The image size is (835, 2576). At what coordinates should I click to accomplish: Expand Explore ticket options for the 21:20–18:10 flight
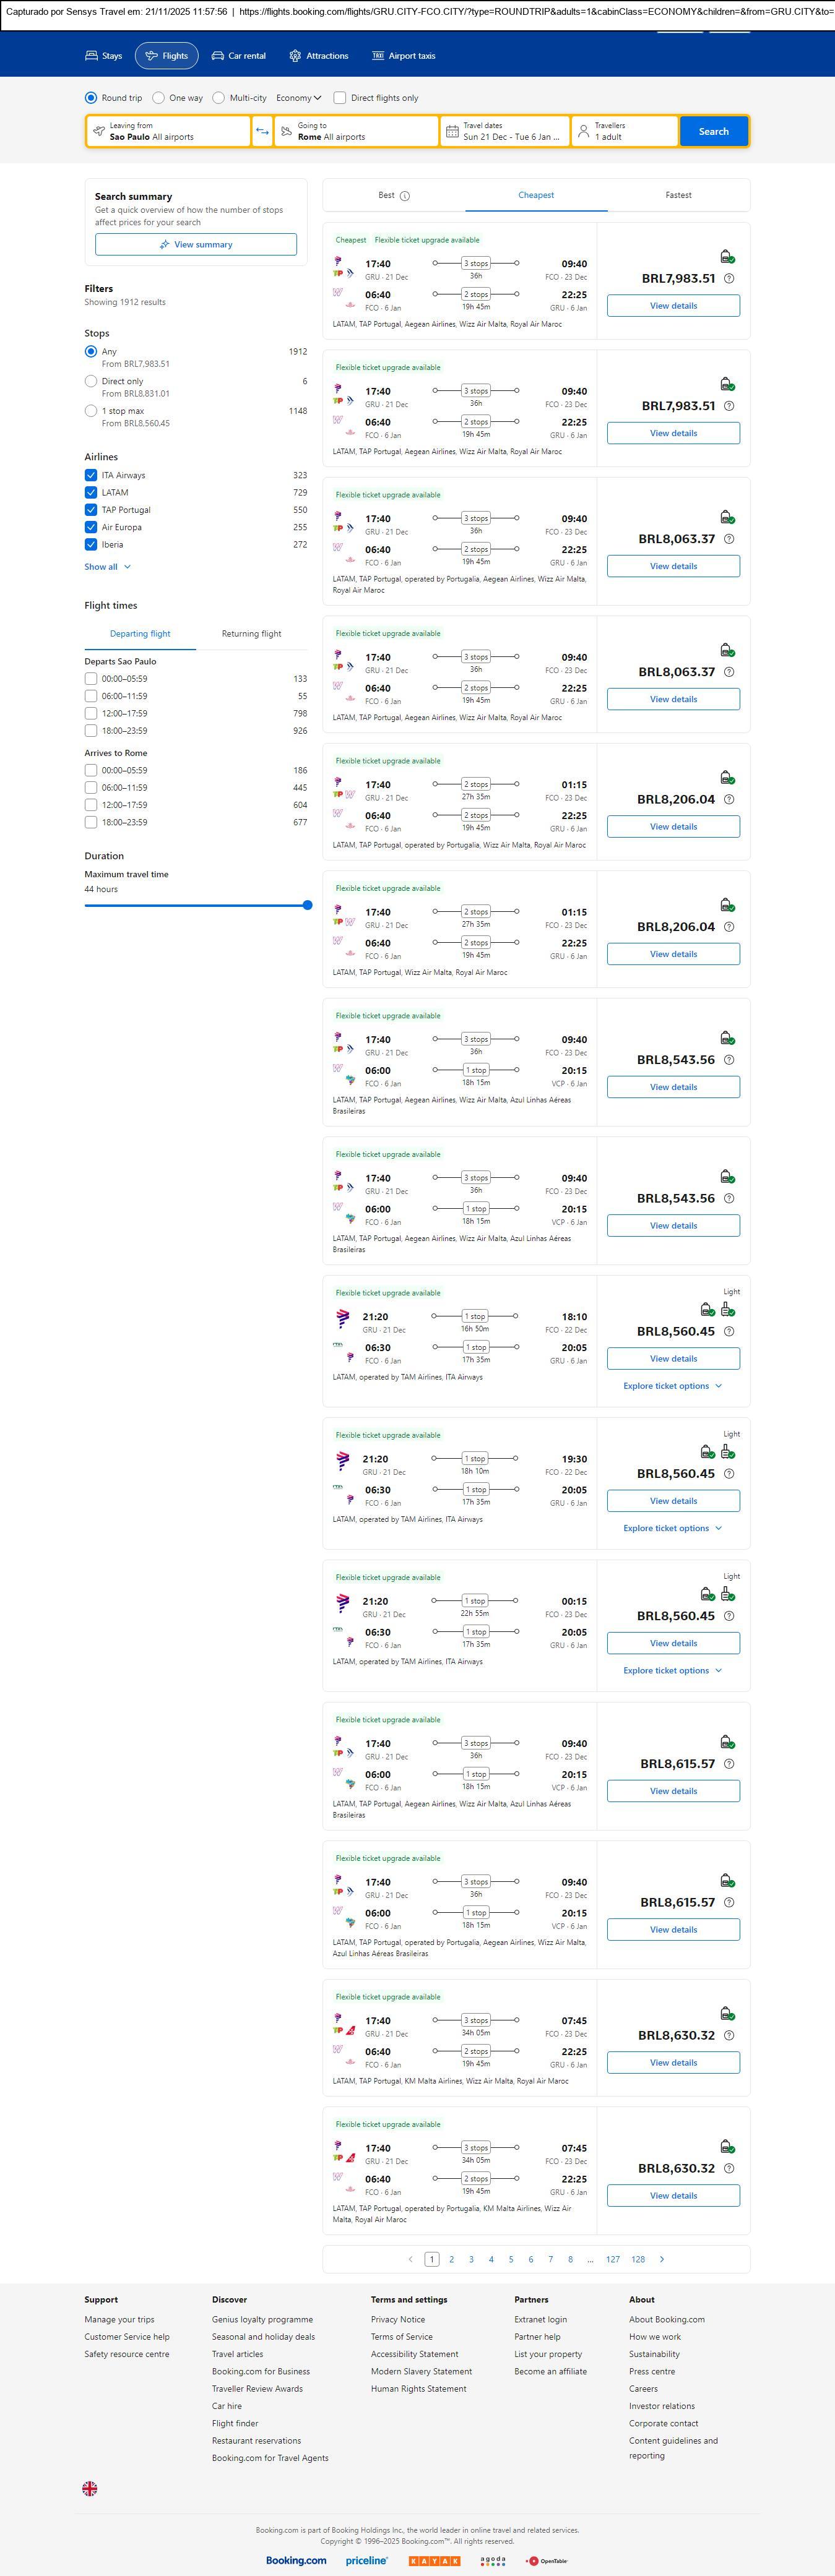(x=672, y=1386)
